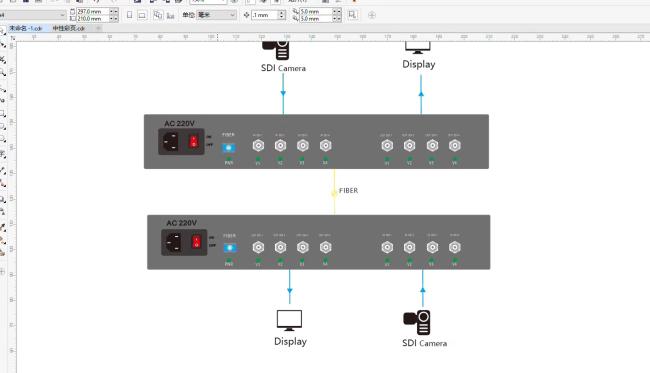
Task: Click the current page layout icon
Action: coord(170,15)
